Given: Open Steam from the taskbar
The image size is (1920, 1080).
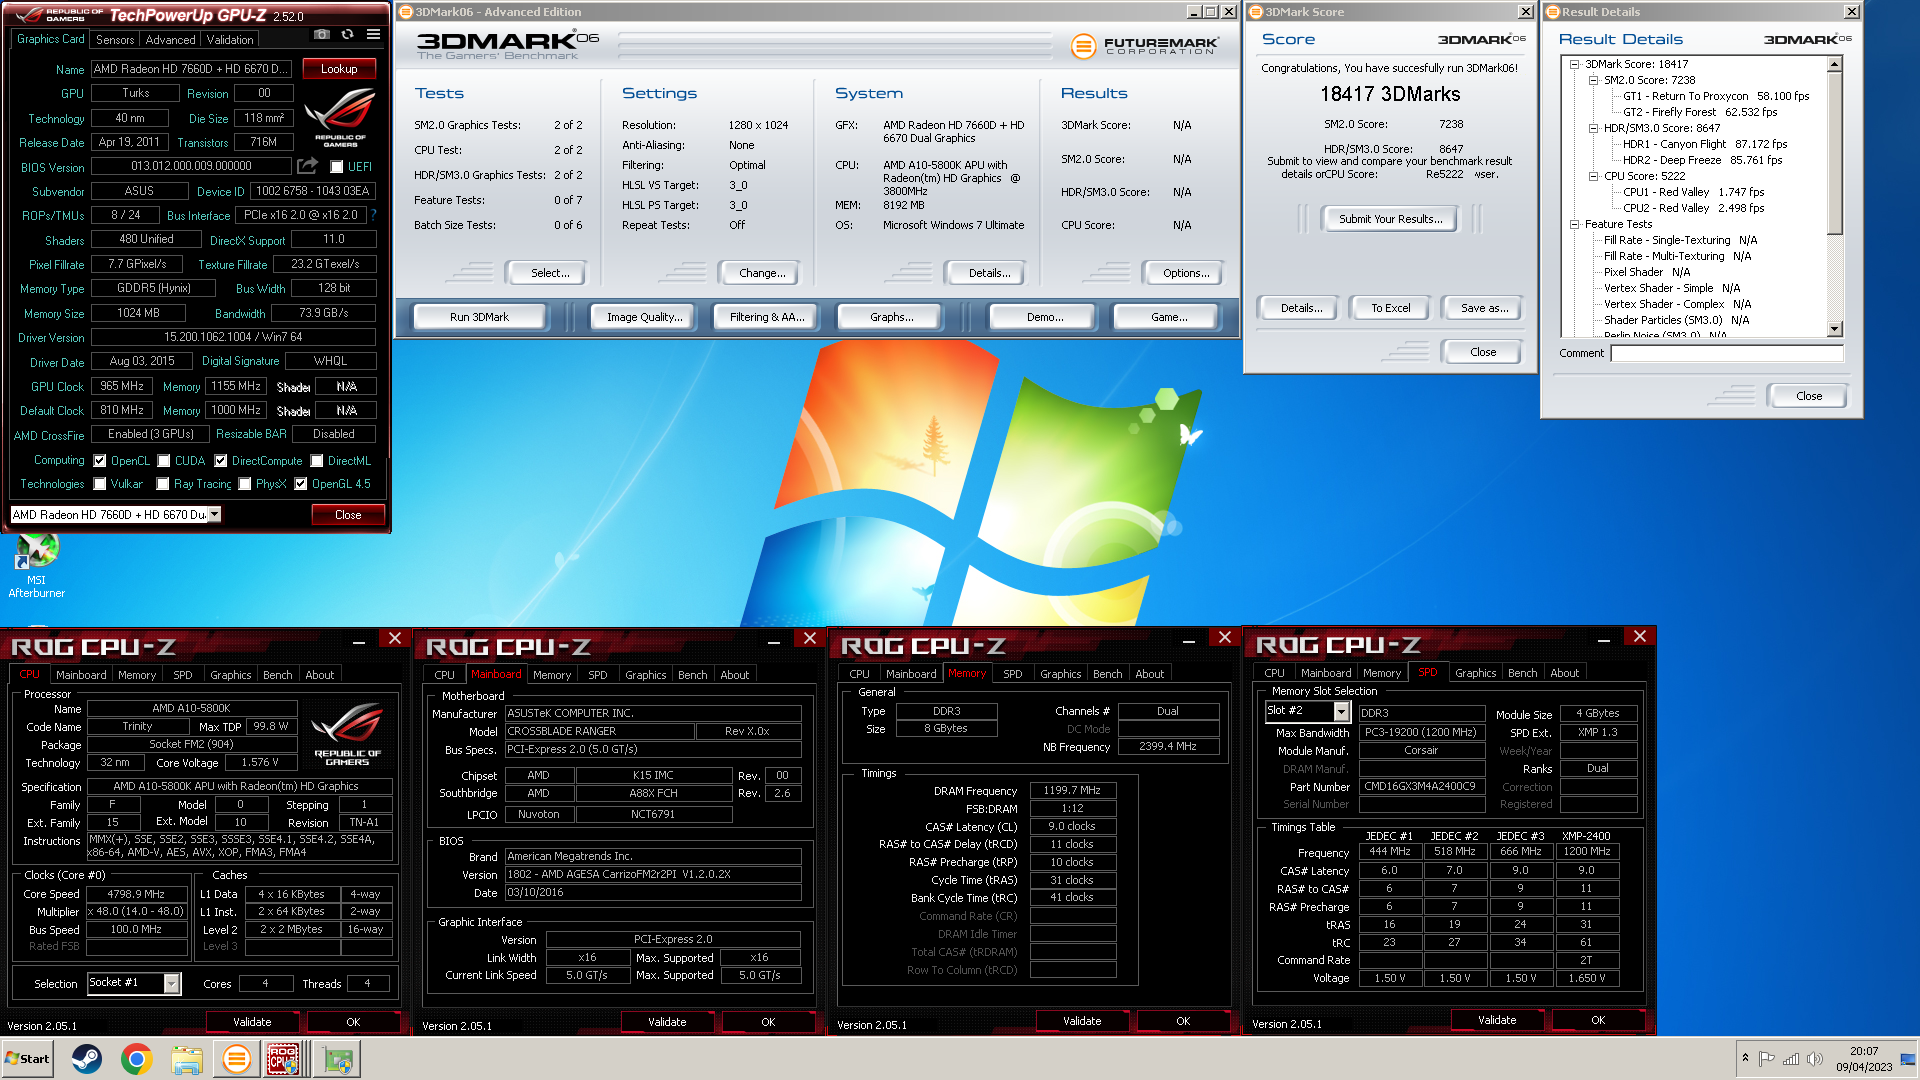Looking at the screenshot, I should (x=87, y=1059).
